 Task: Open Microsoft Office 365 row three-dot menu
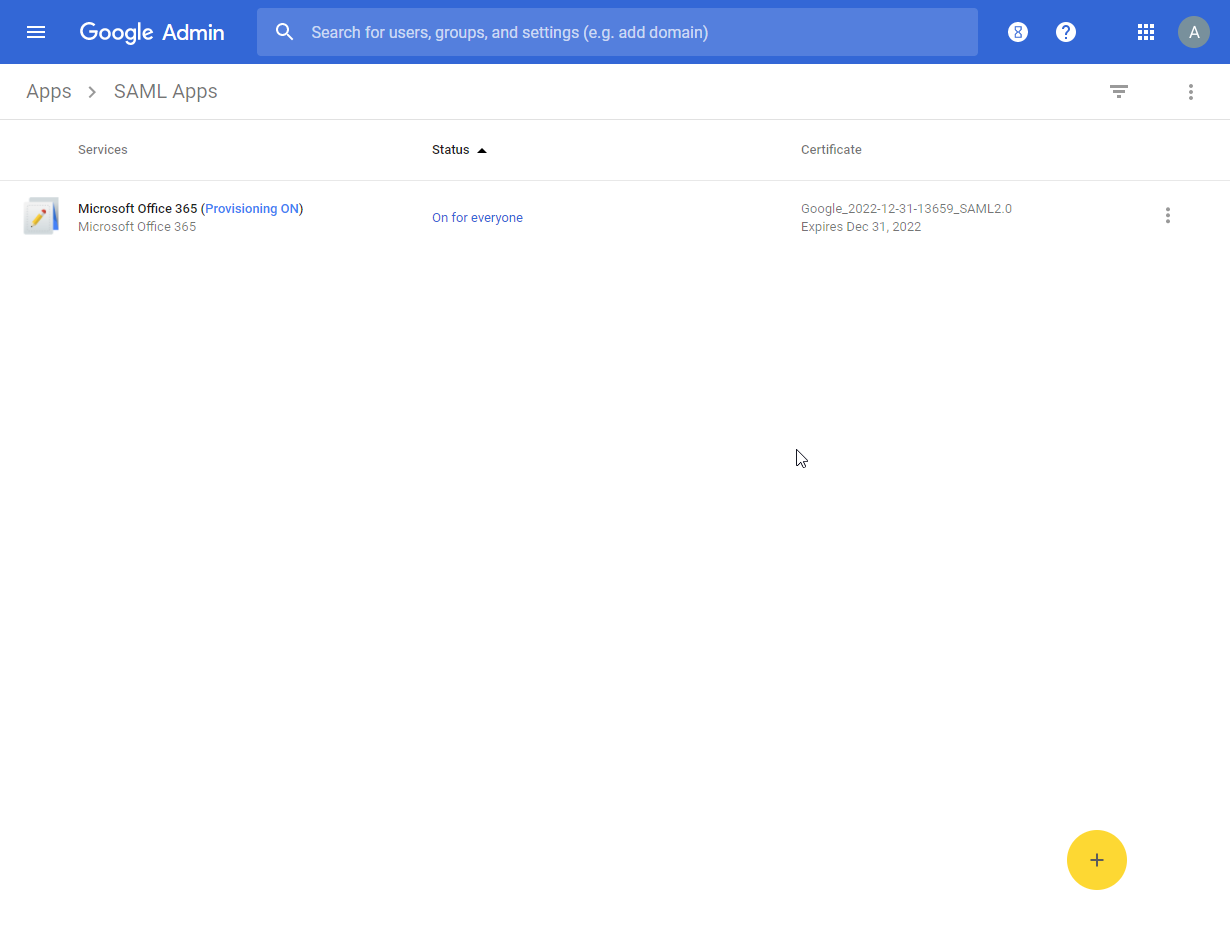point(1167,215)
